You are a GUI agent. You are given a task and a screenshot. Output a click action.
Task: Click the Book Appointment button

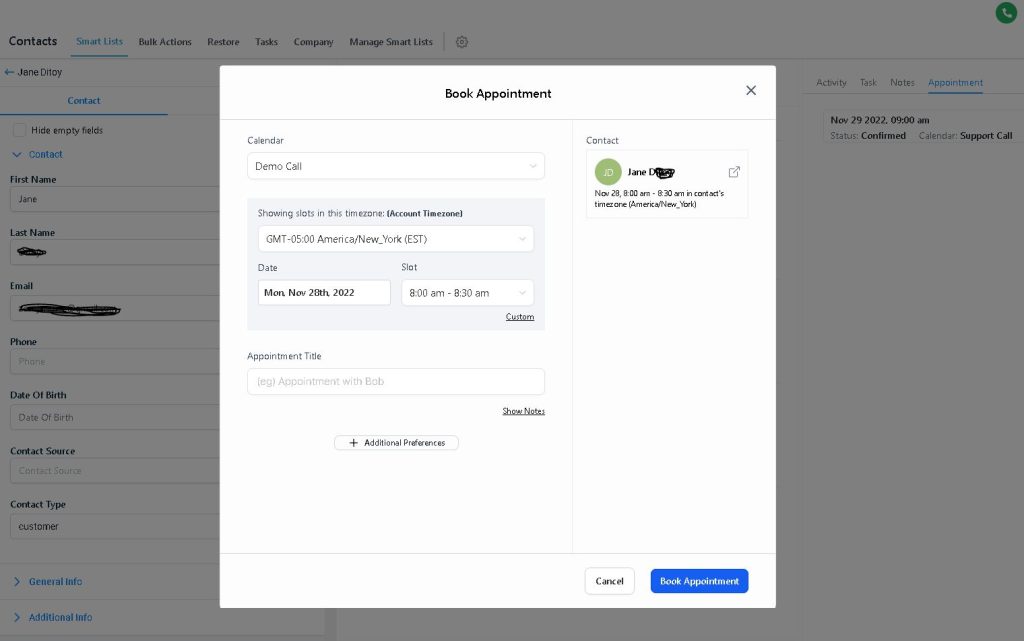(x=699, y=580)
